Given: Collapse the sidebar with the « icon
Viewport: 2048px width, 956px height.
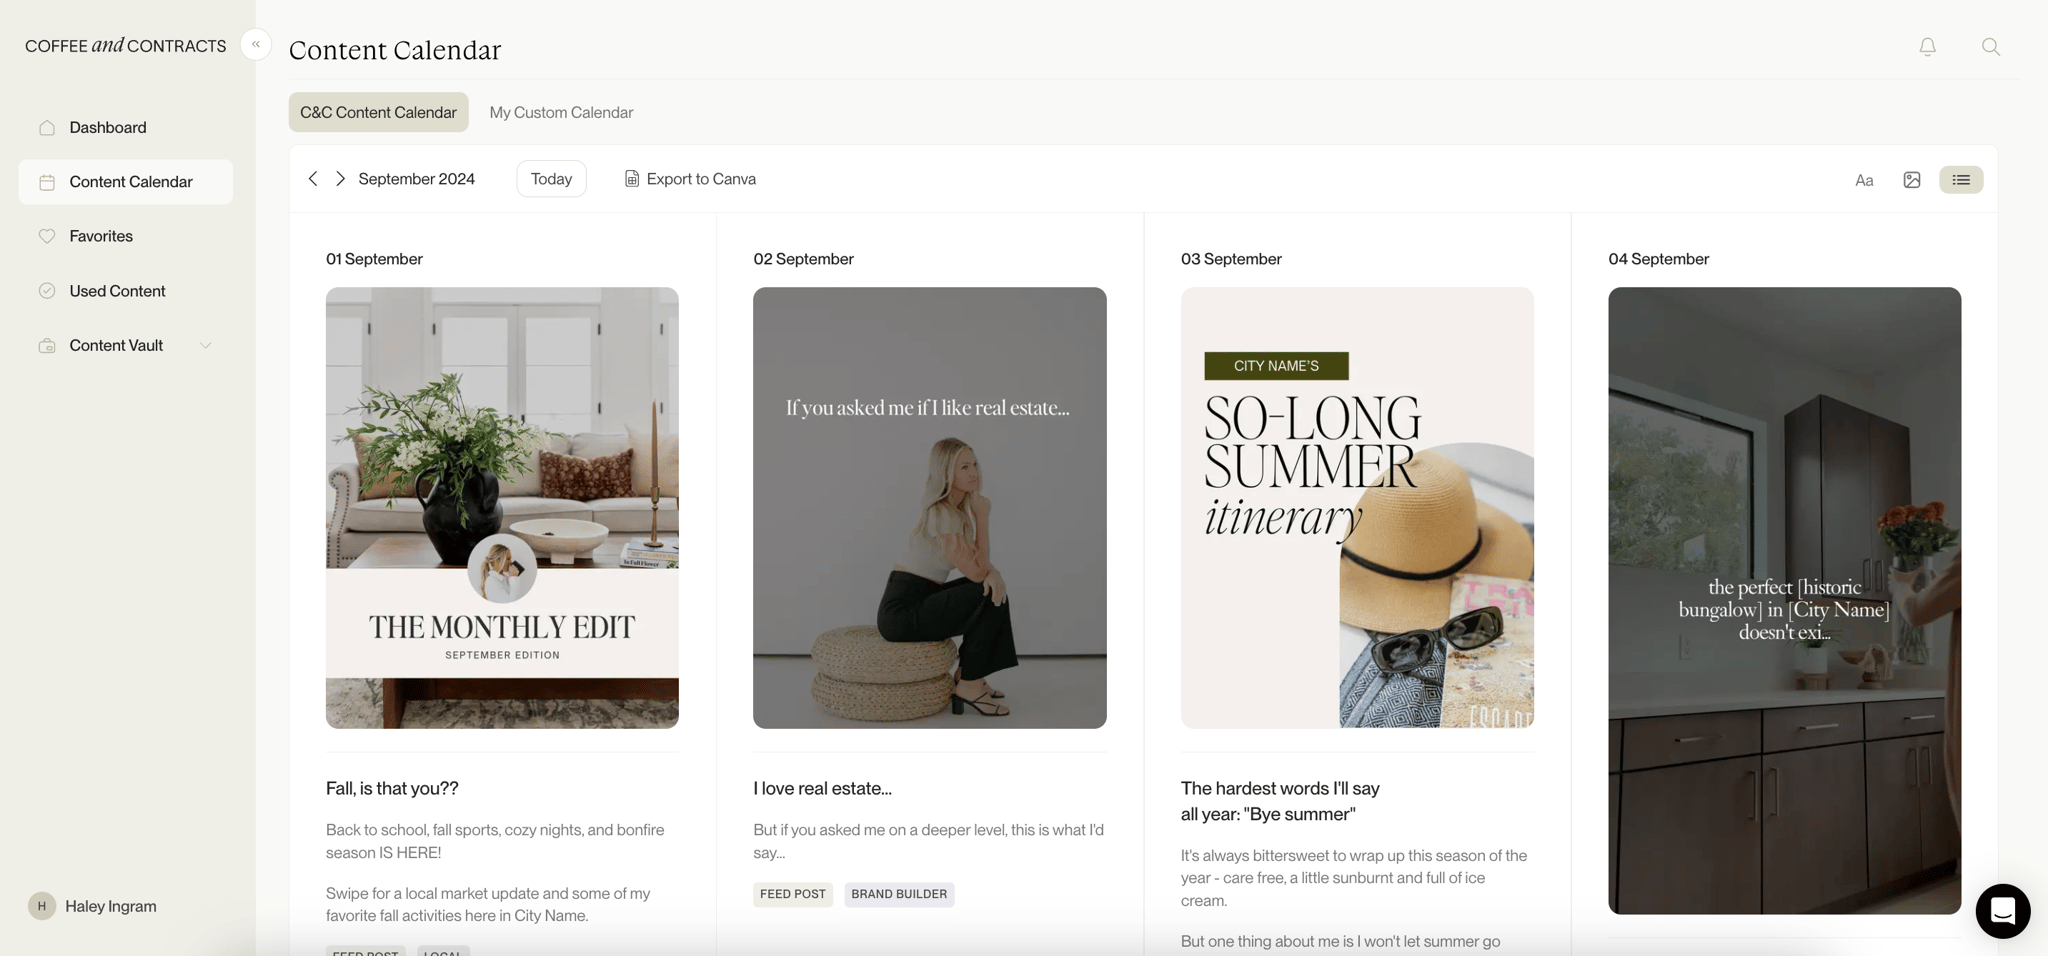Looking at the screenshot, I should click(x=256, y=44).
